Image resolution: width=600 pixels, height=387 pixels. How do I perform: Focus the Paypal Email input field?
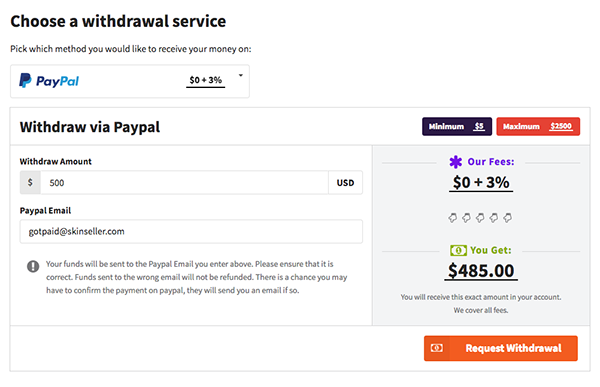click(x=191, y=231)
